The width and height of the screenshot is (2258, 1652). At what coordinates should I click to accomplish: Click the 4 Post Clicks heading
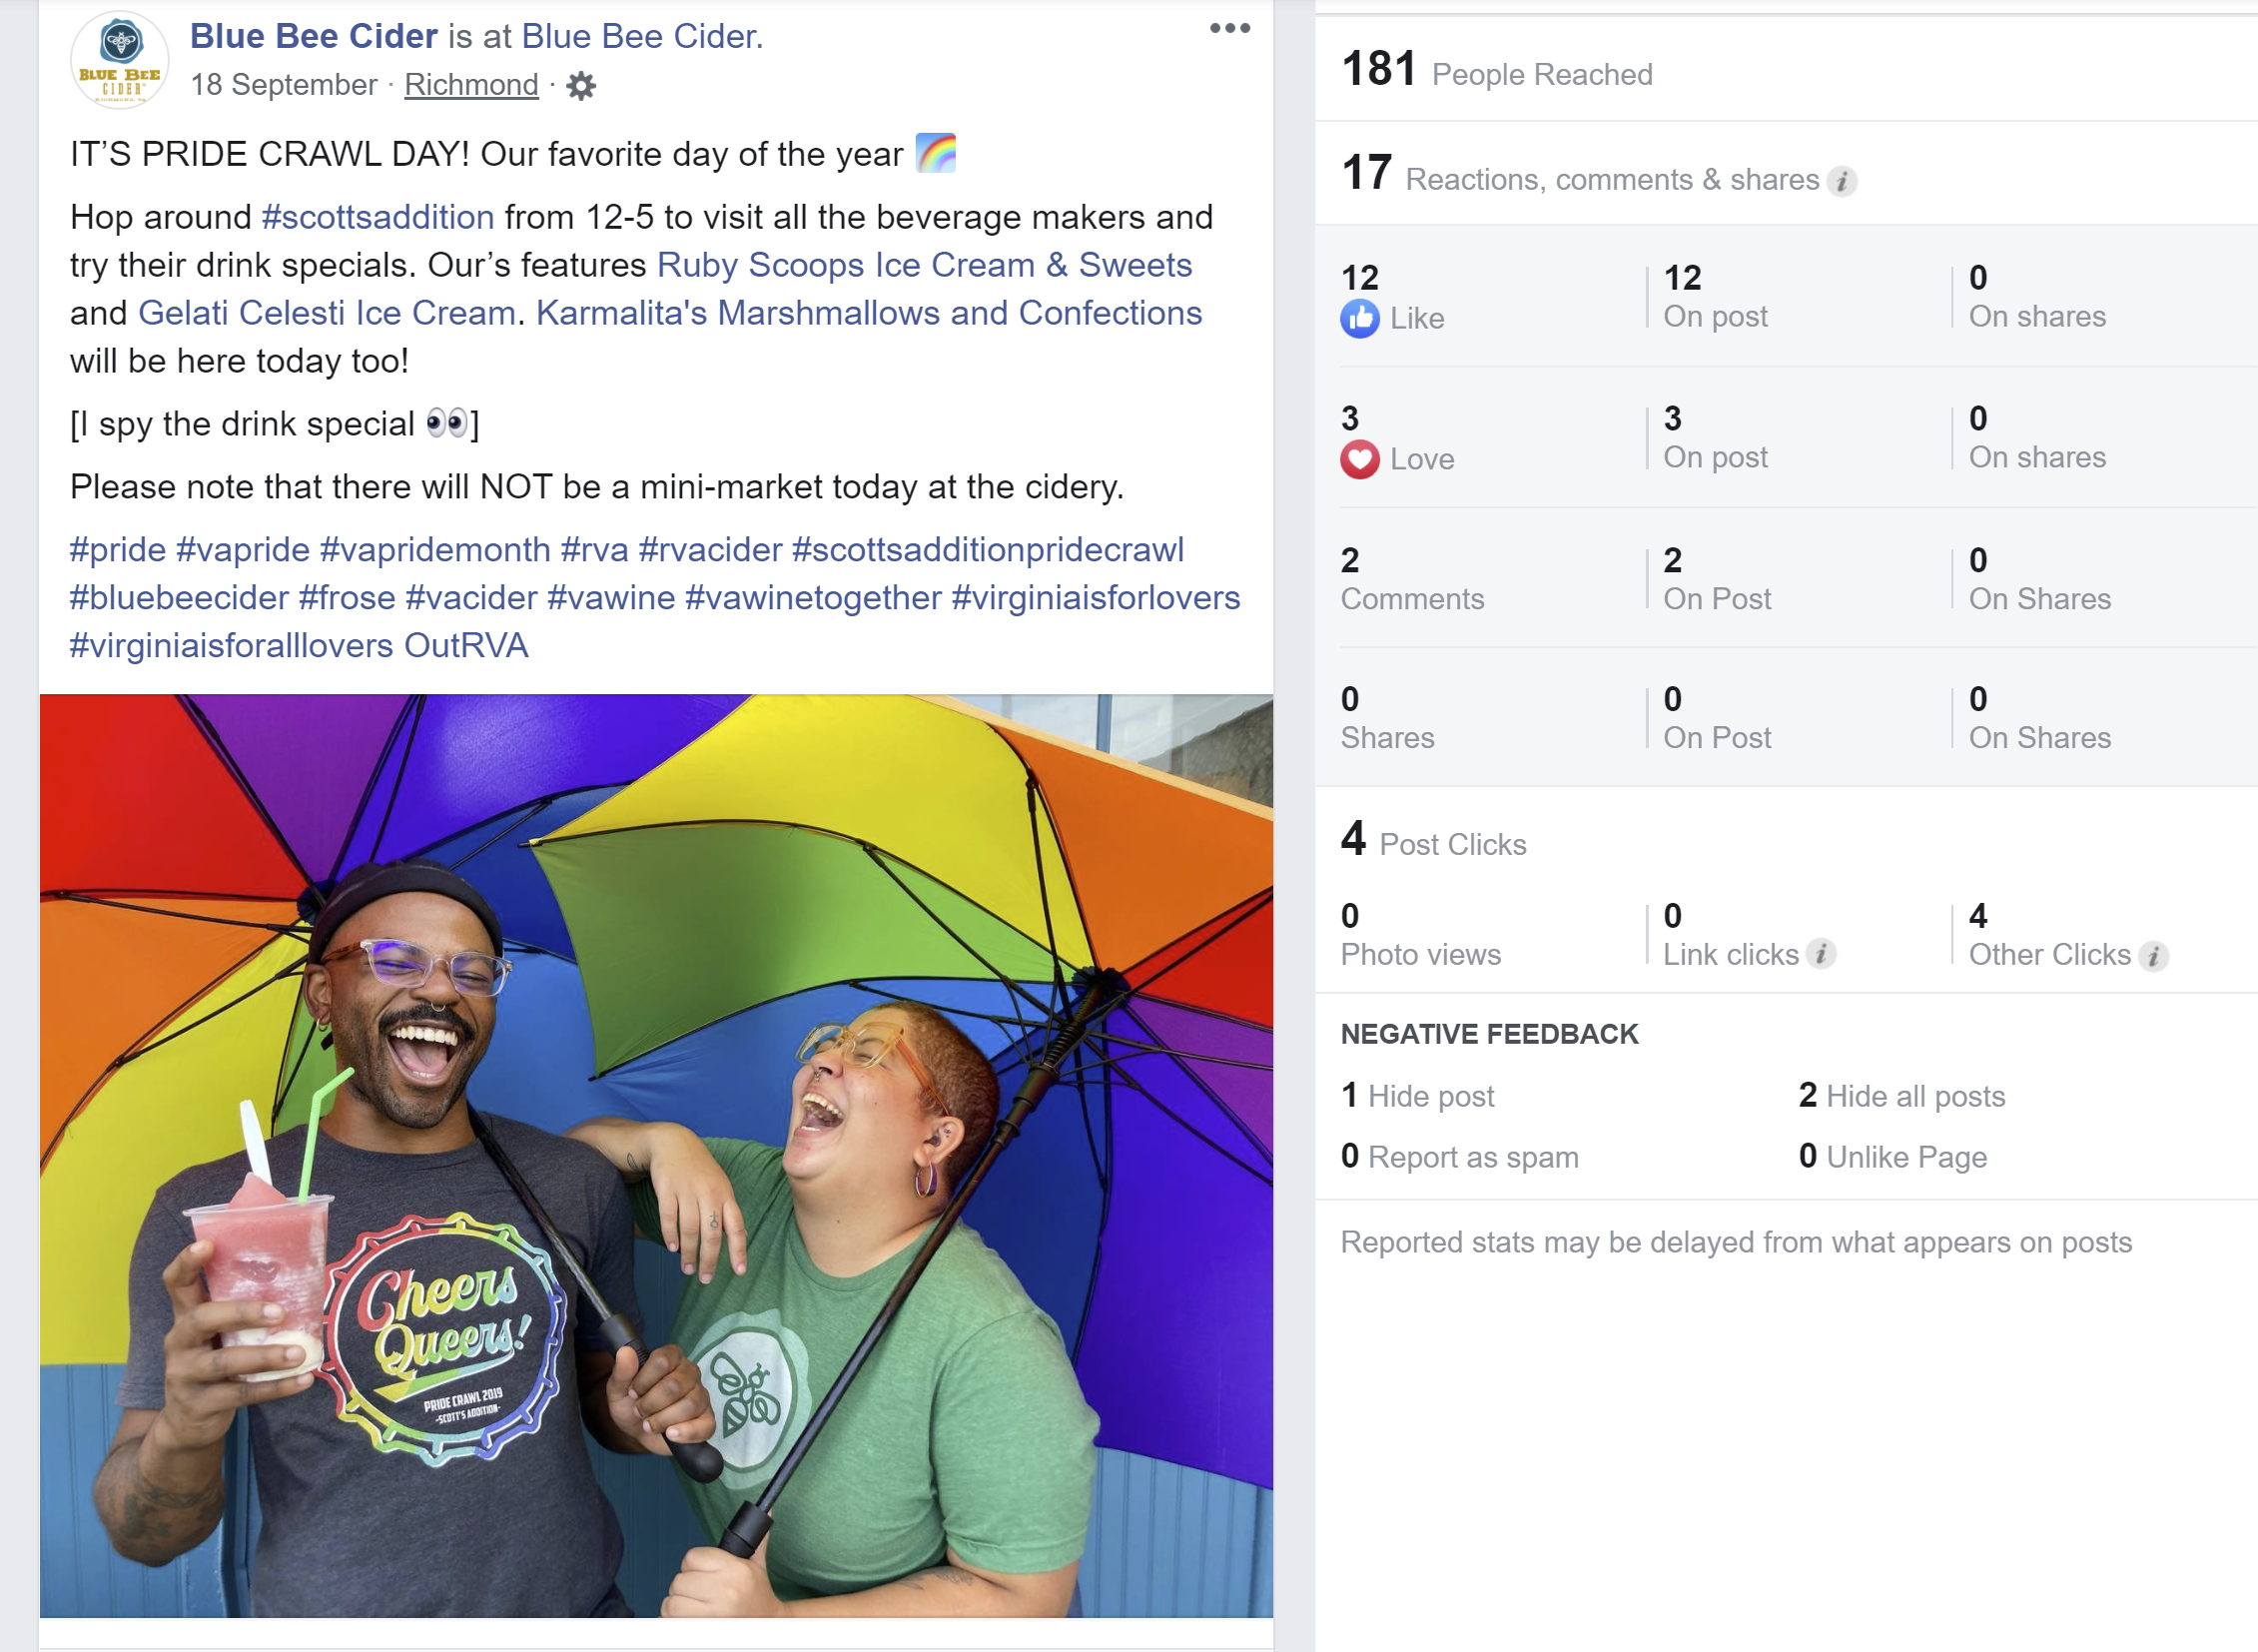[1433, 839]
